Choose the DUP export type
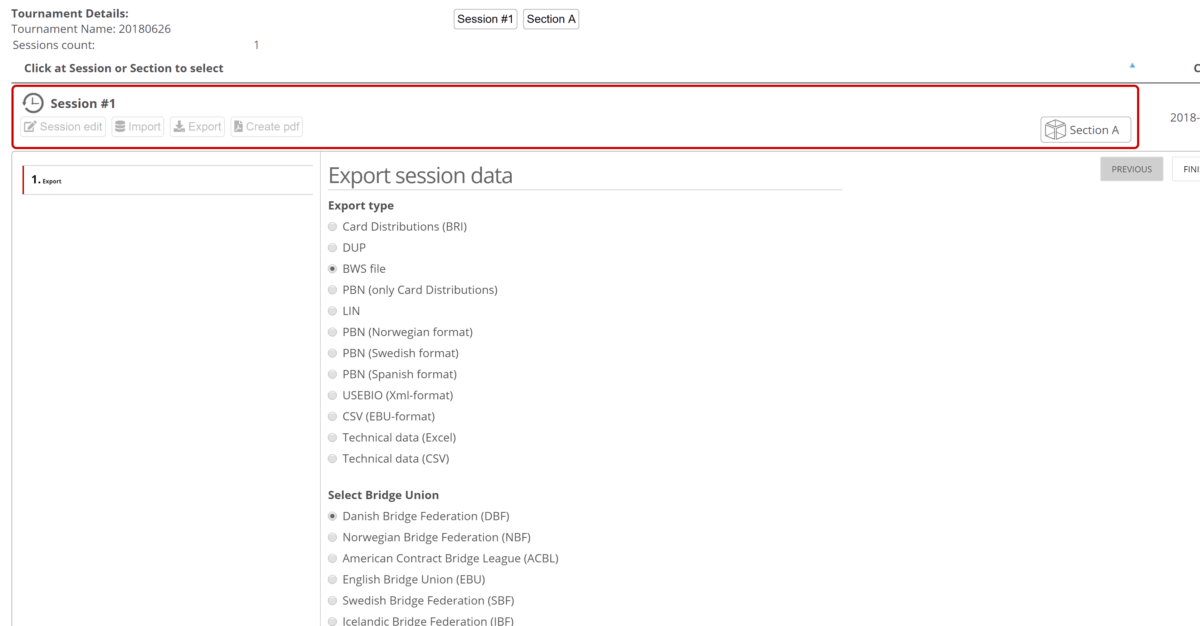 (333, 248)
